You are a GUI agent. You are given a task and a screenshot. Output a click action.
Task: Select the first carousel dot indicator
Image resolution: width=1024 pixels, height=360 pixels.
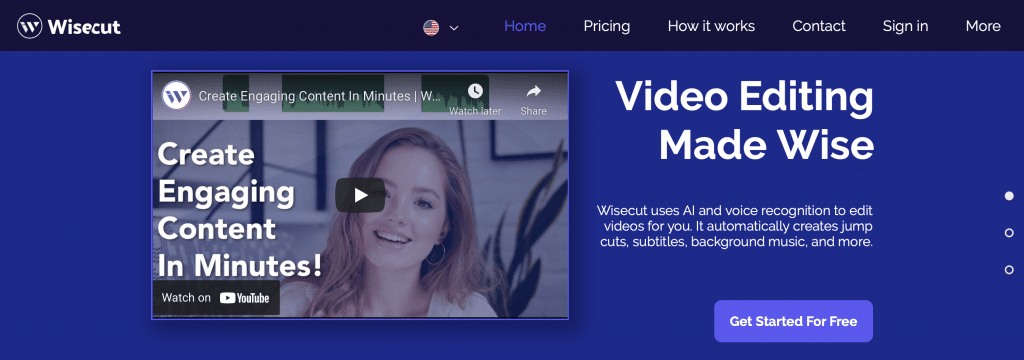[x=1009, y=195]
